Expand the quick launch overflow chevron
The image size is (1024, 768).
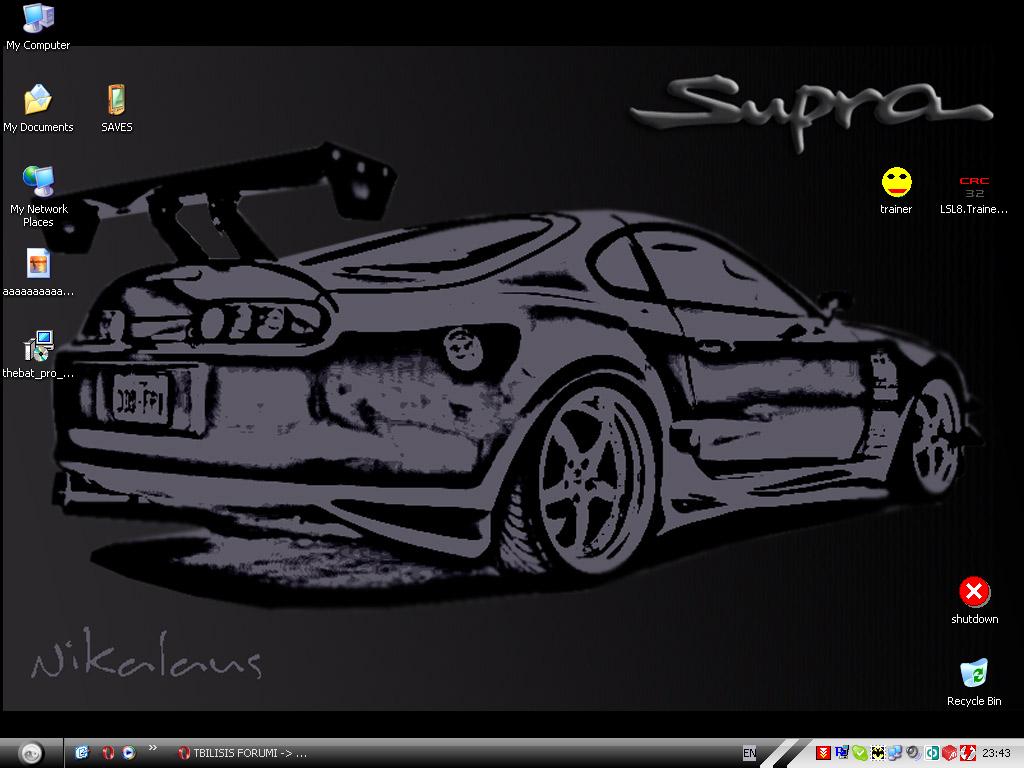pyautogui.click(x=153, y=748)
